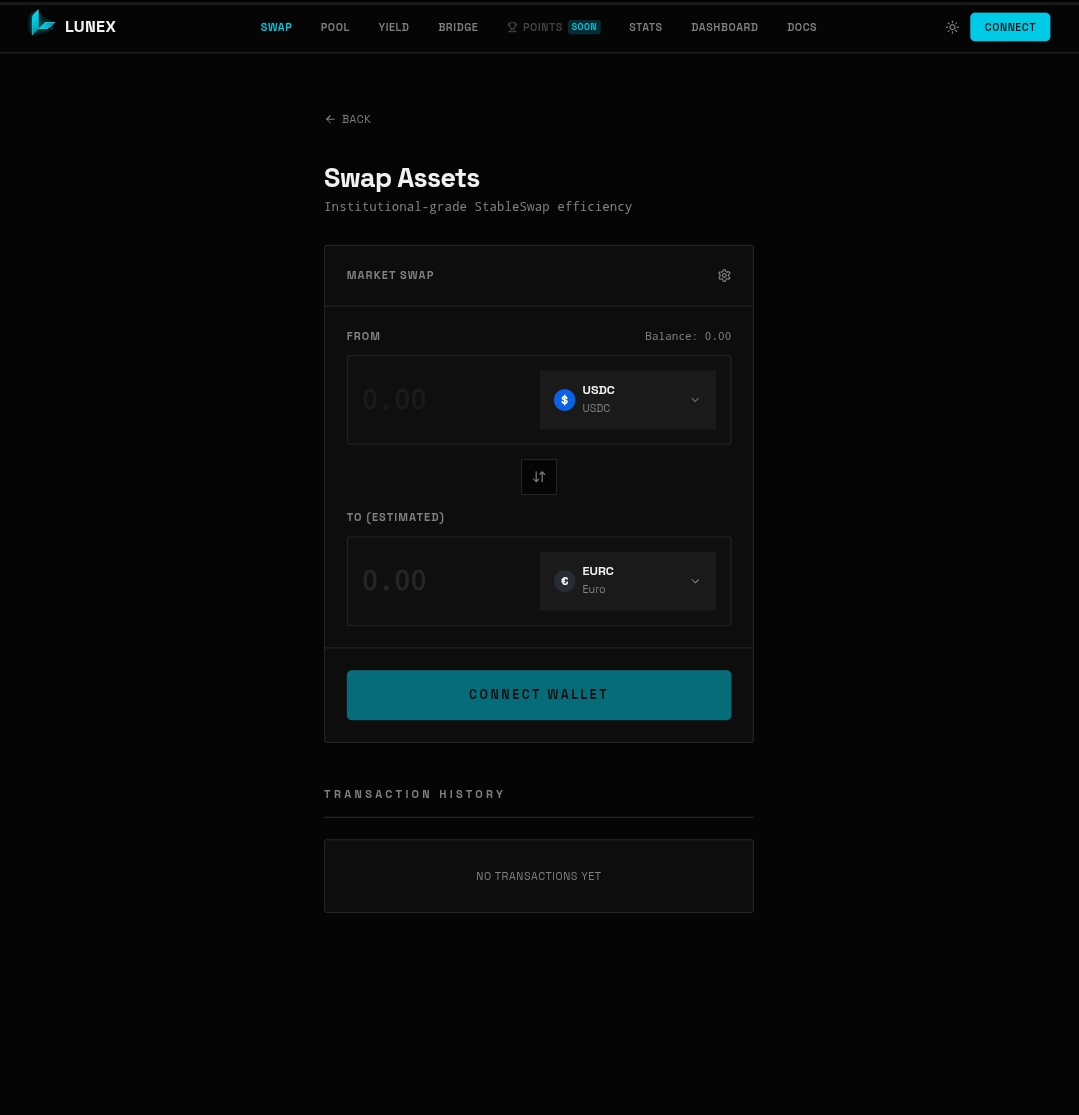Open the Docs link
This screenshot has width=1079, height=1115.
802,27
